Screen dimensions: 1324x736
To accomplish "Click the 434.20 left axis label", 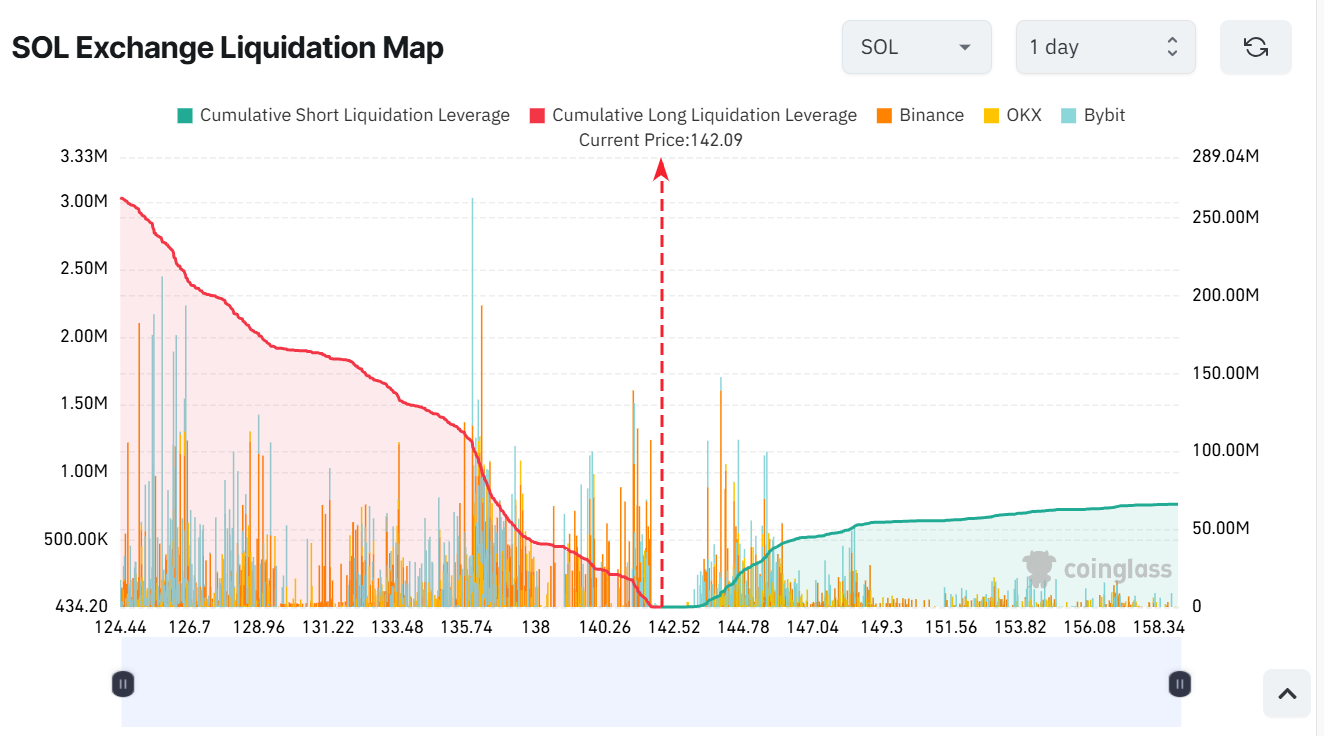I will pos(81,606).
